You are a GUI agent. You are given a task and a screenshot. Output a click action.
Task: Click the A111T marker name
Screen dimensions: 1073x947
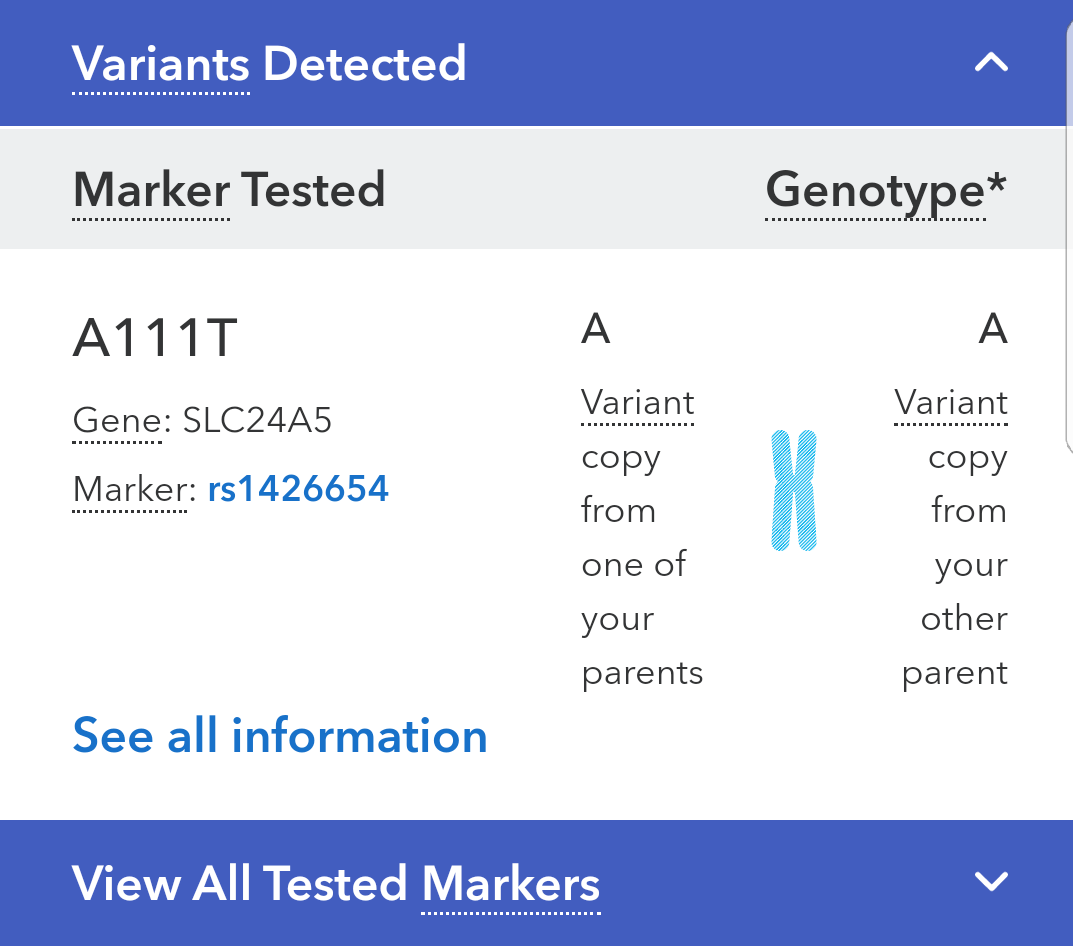[155, 337]
